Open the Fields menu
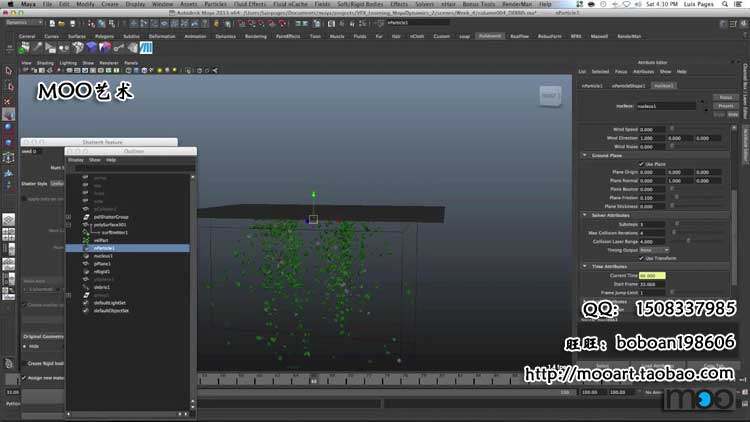This screenshot has height=422, width=750. pyautogui.click(x=322, y=4)
